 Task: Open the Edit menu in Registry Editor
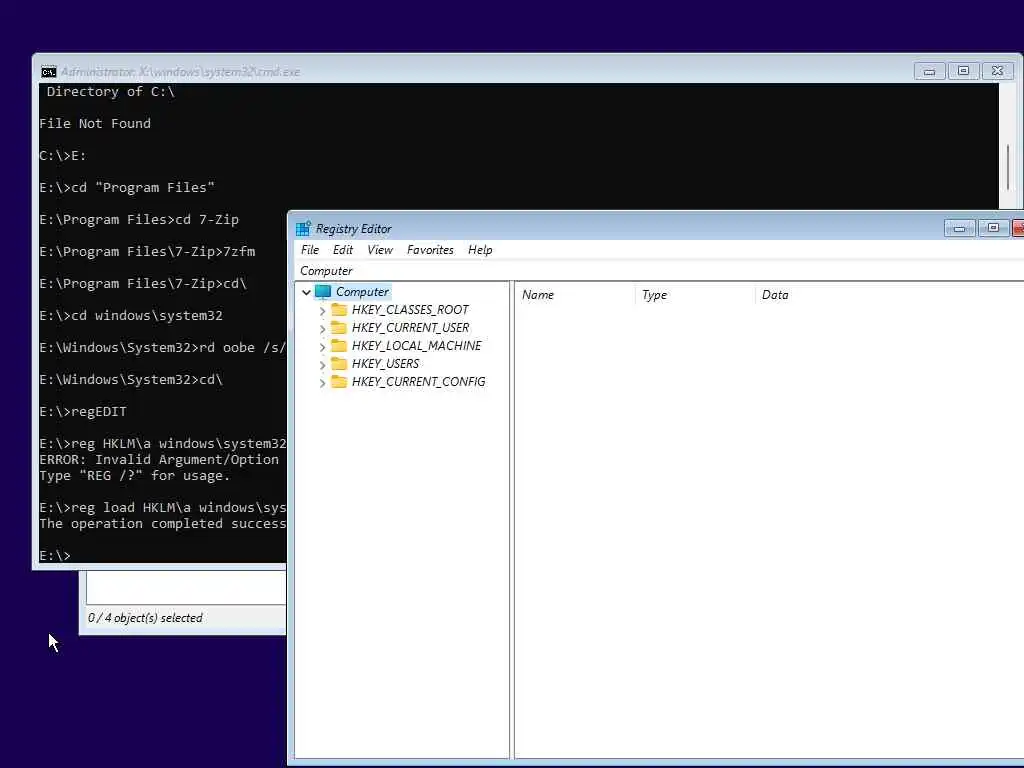[343, 250]
